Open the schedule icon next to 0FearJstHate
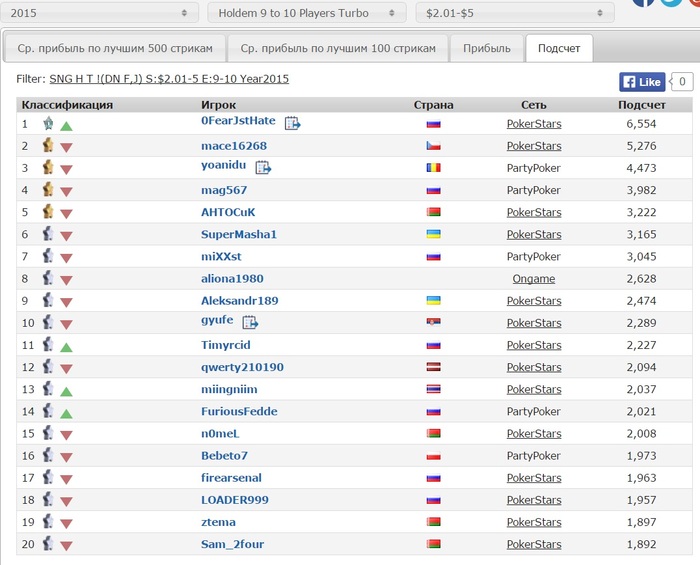700x565 pixels. coord(292,123)
